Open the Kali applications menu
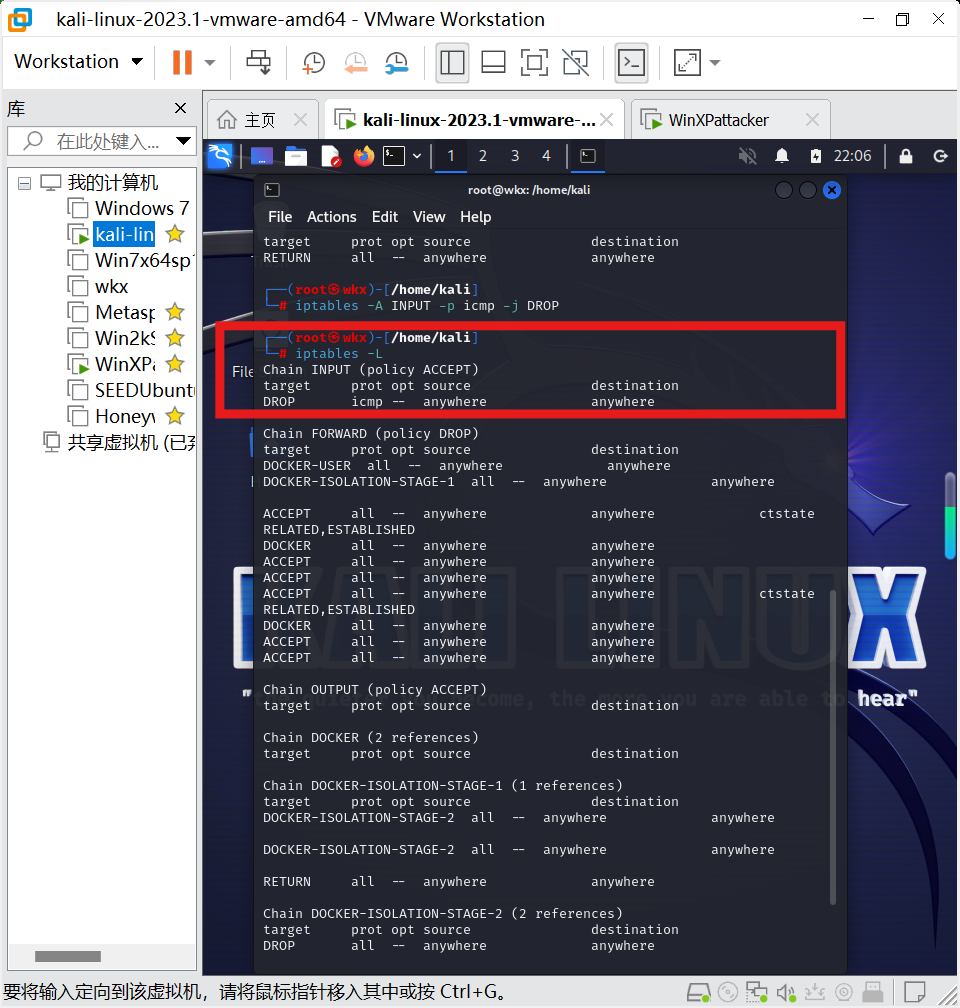The image size is (960, 1008). (220, 156)
